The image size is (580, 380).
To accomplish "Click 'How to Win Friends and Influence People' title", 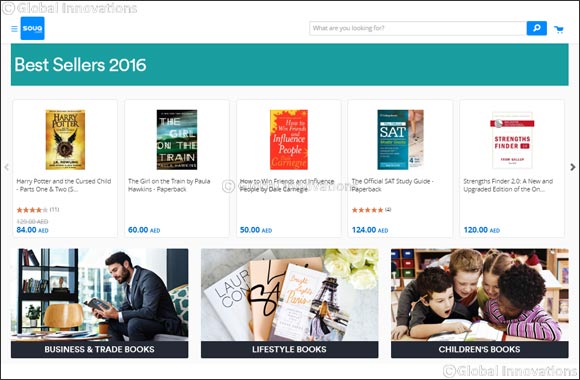I will point(287,185).
